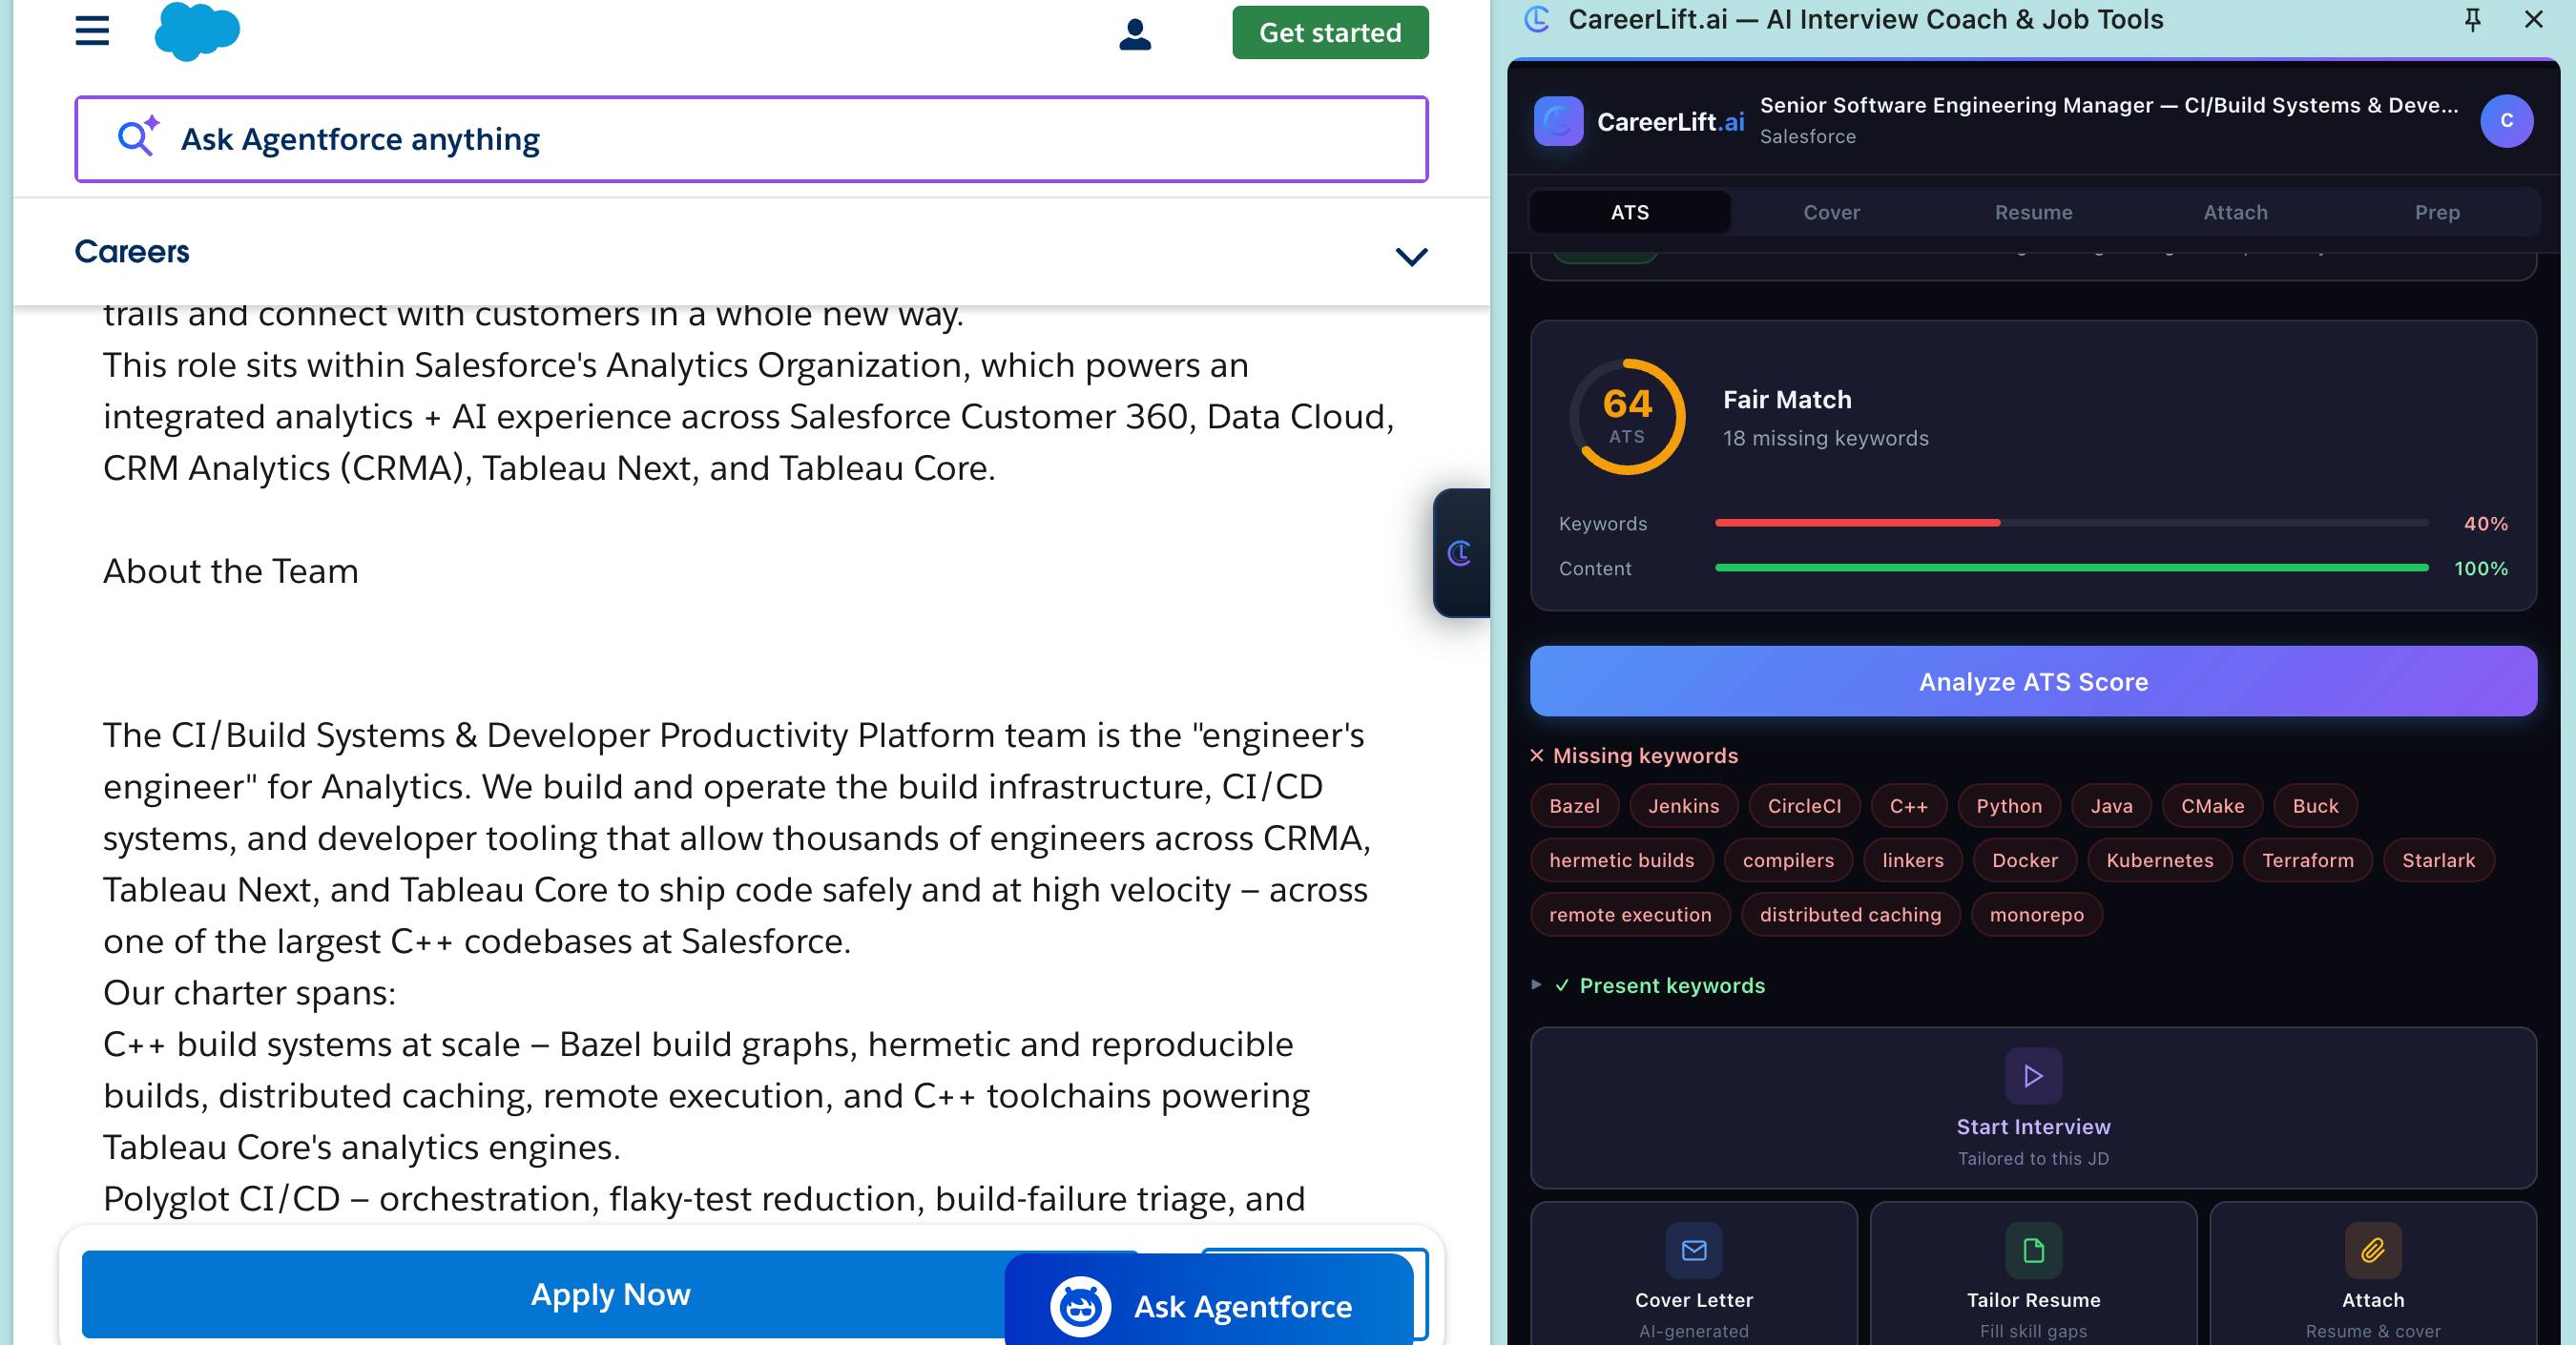
Task: Expand the Present keywords section
Action: [1649, 986]
